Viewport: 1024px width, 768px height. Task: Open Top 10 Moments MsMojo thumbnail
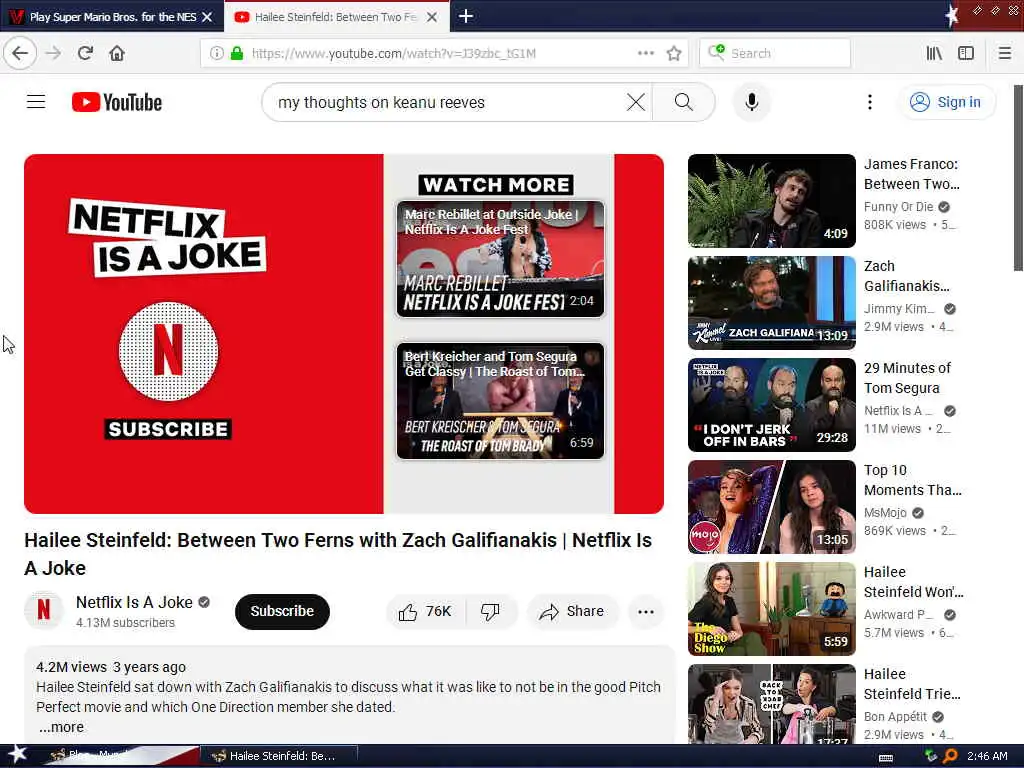tap(771, 507)
